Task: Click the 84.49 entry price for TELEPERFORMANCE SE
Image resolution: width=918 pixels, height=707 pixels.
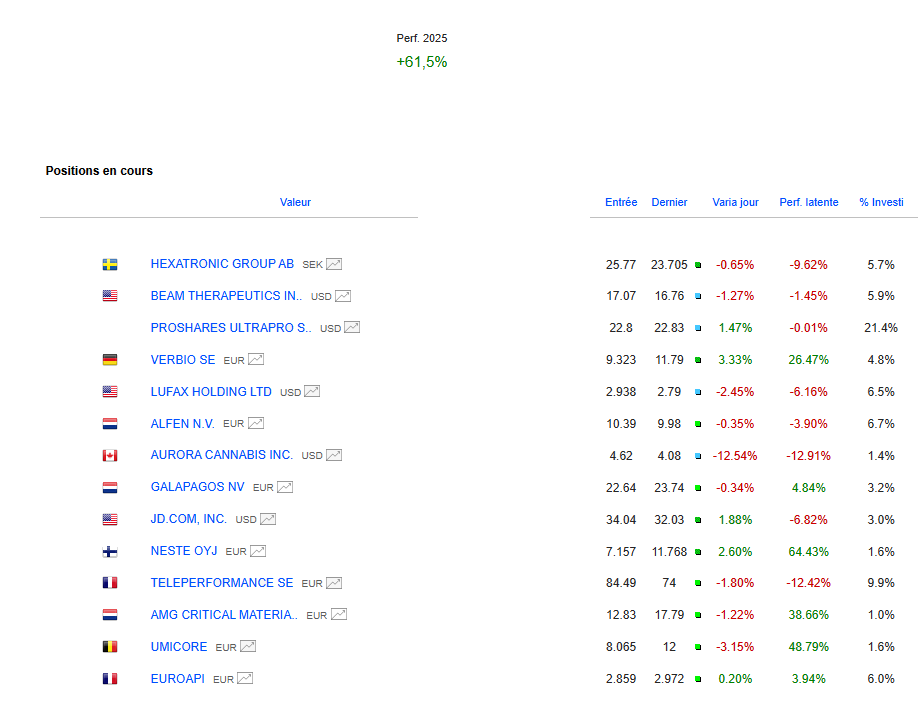Action: (621, 584)
